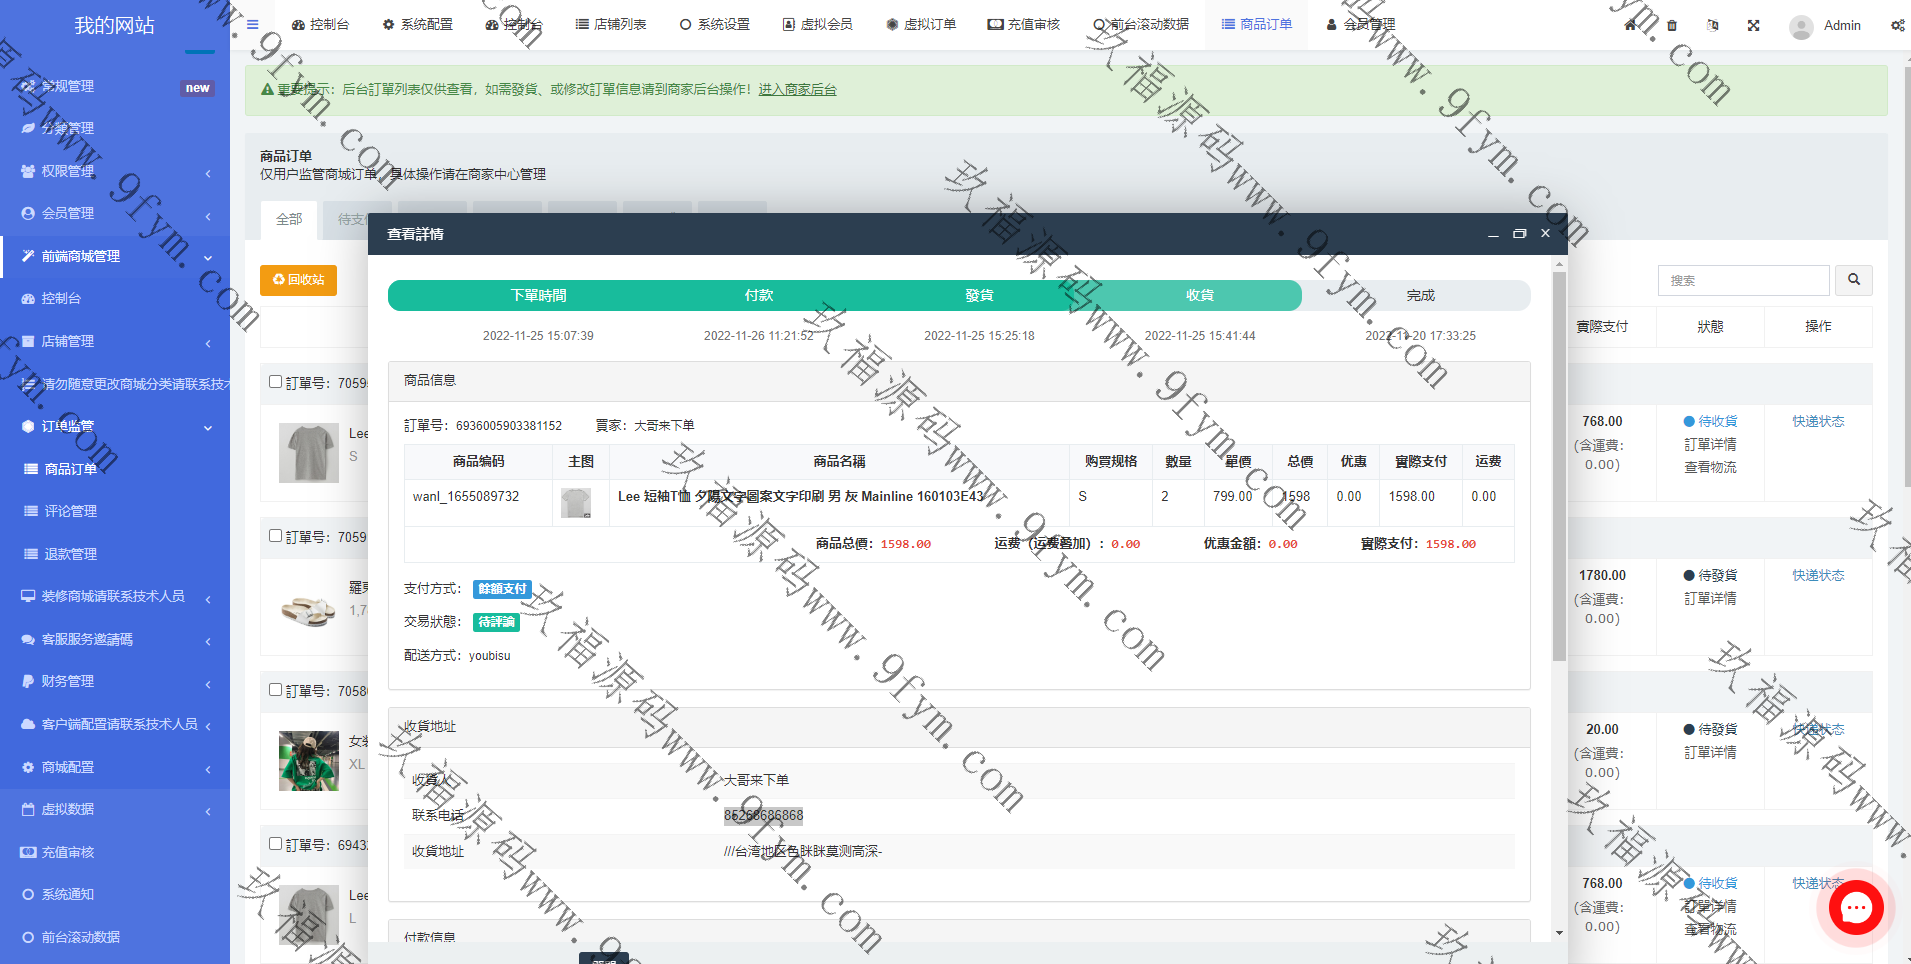This screenshot has height=964, width=1911.
Task: Click the trash icon in the top bar
Action: coord(1672,25)
